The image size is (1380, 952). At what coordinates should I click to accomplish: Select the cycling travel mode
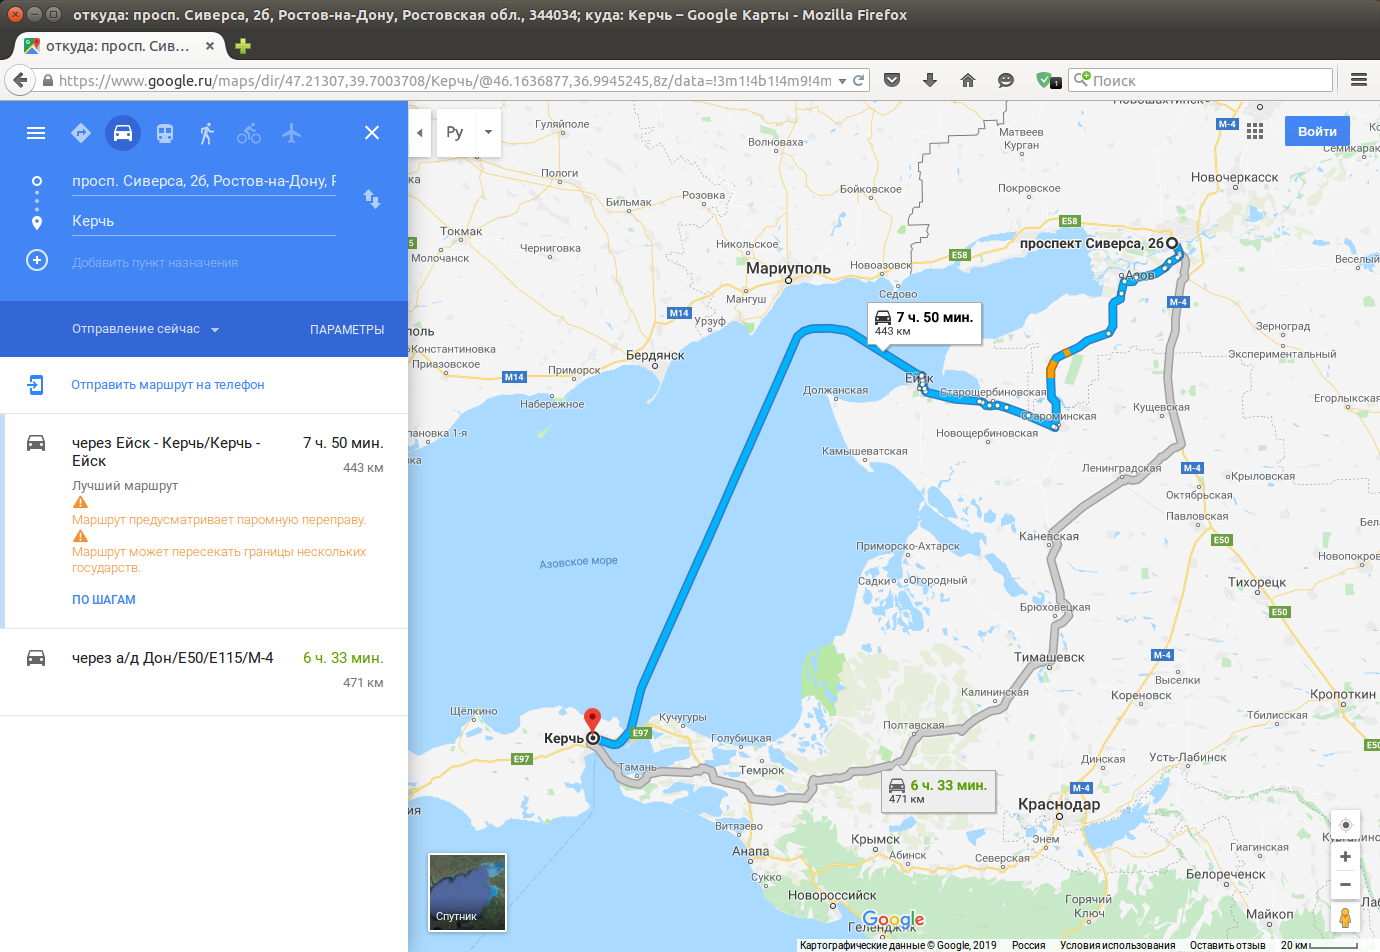(249, 133)
